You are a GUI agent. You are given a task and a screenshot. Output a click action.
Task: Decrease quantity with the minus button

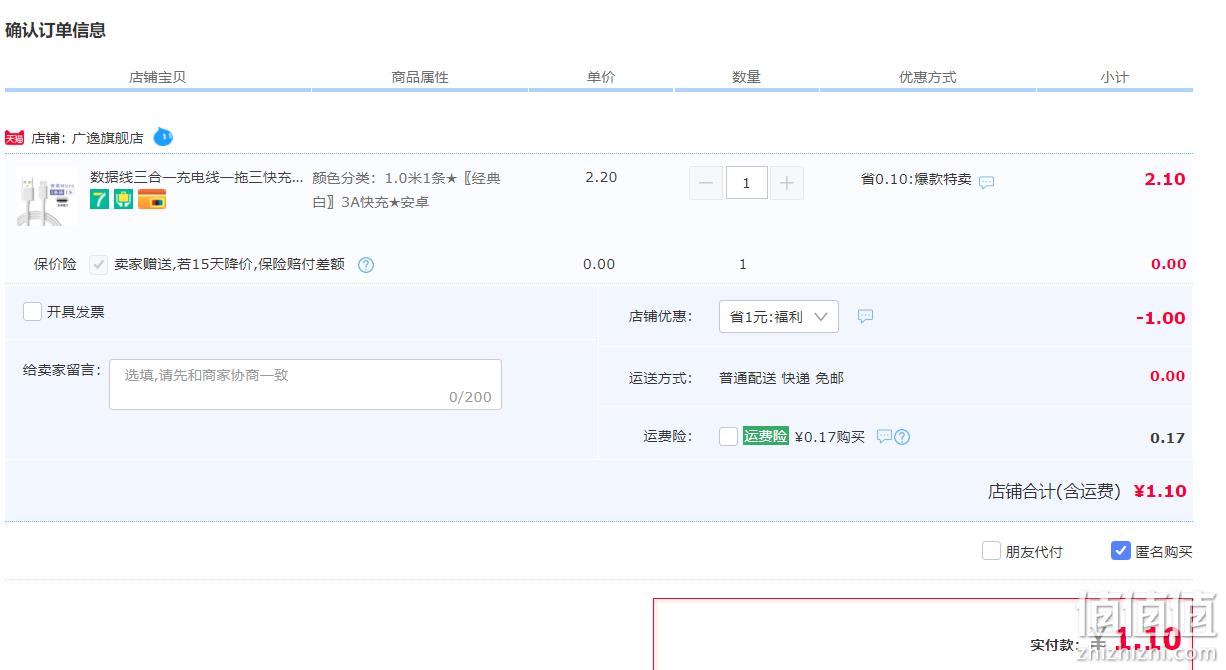706,183
